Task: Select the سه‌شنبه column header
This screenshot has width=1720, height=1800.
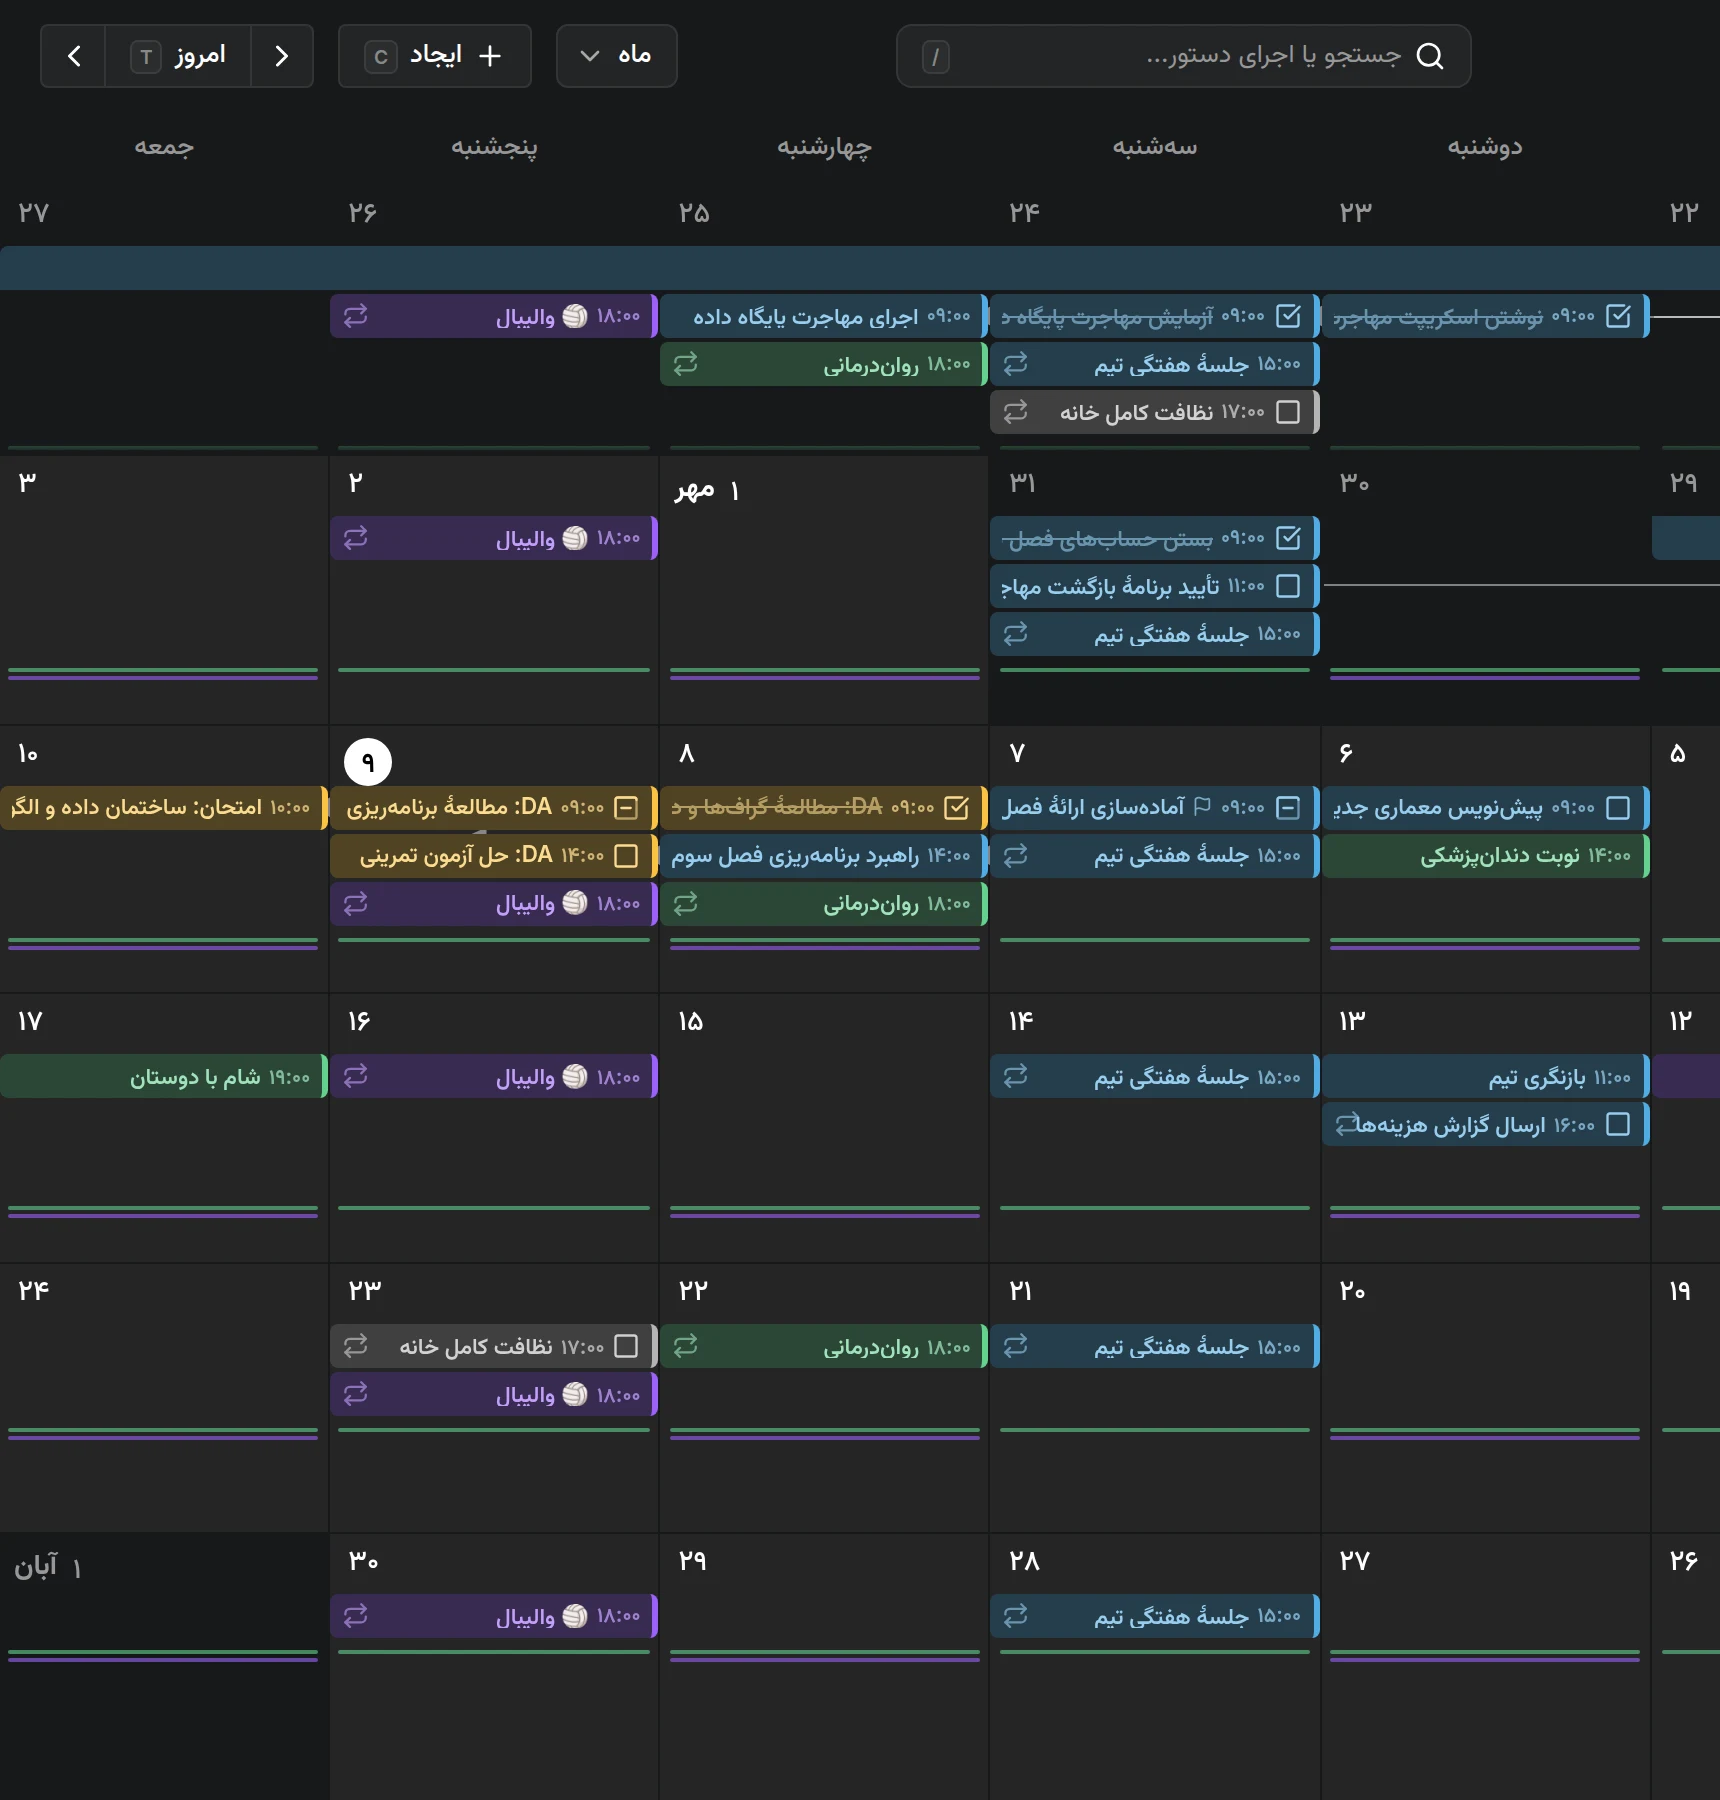Action: 1155,147
